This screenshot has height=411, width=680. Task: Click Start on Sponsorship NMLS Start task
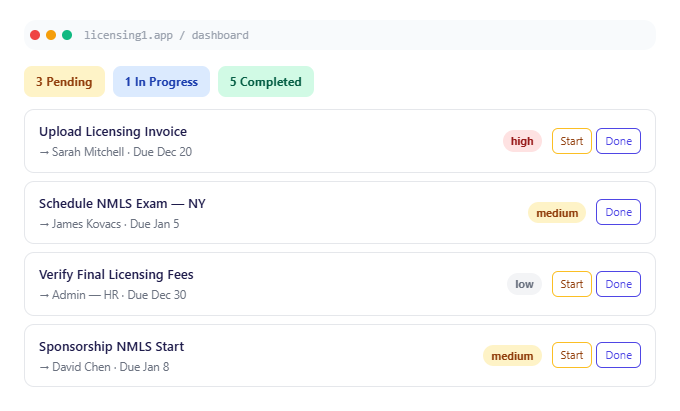[x=572, y=355]
